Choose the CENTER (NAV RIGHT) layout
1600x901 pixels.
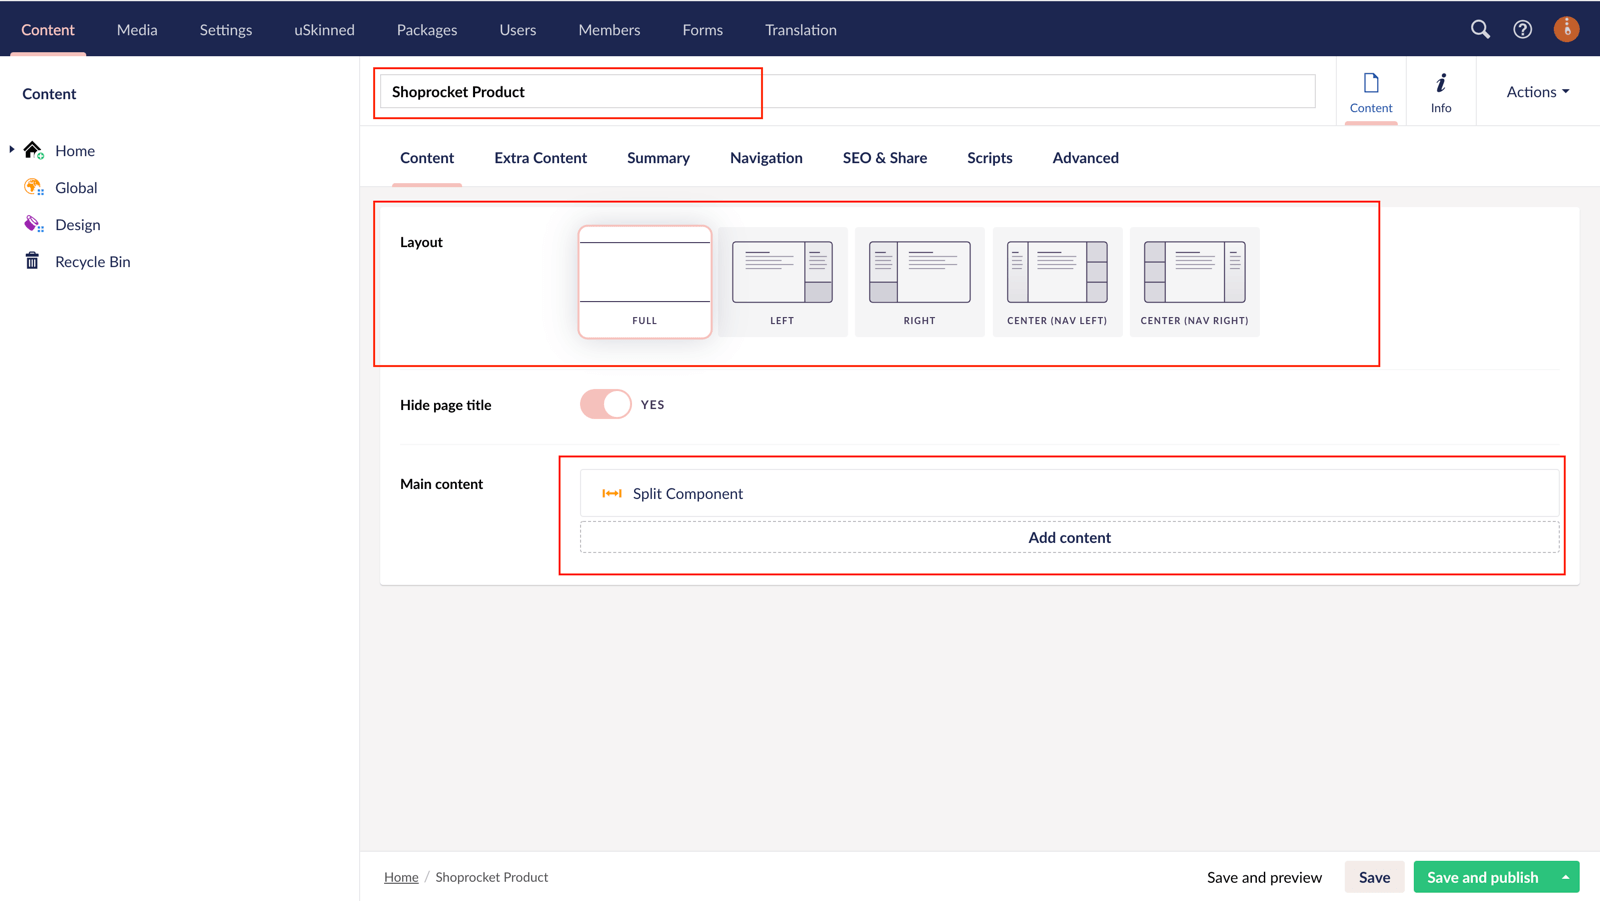[x=1194, y=282]
